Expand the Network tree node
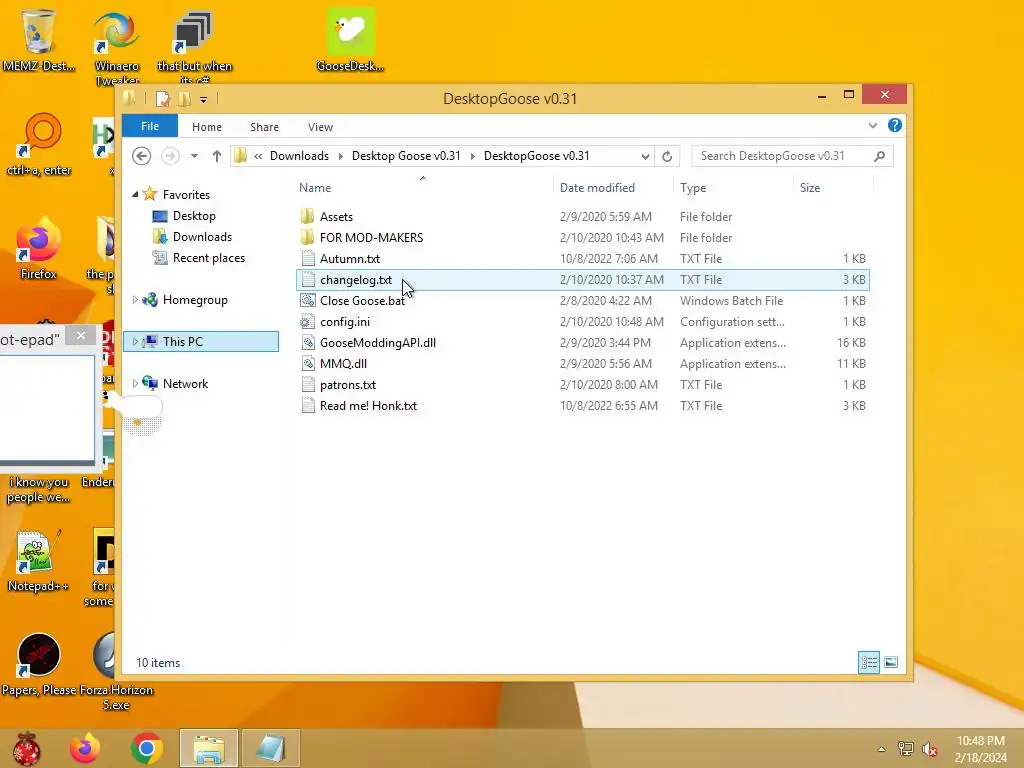 (135, 383)
